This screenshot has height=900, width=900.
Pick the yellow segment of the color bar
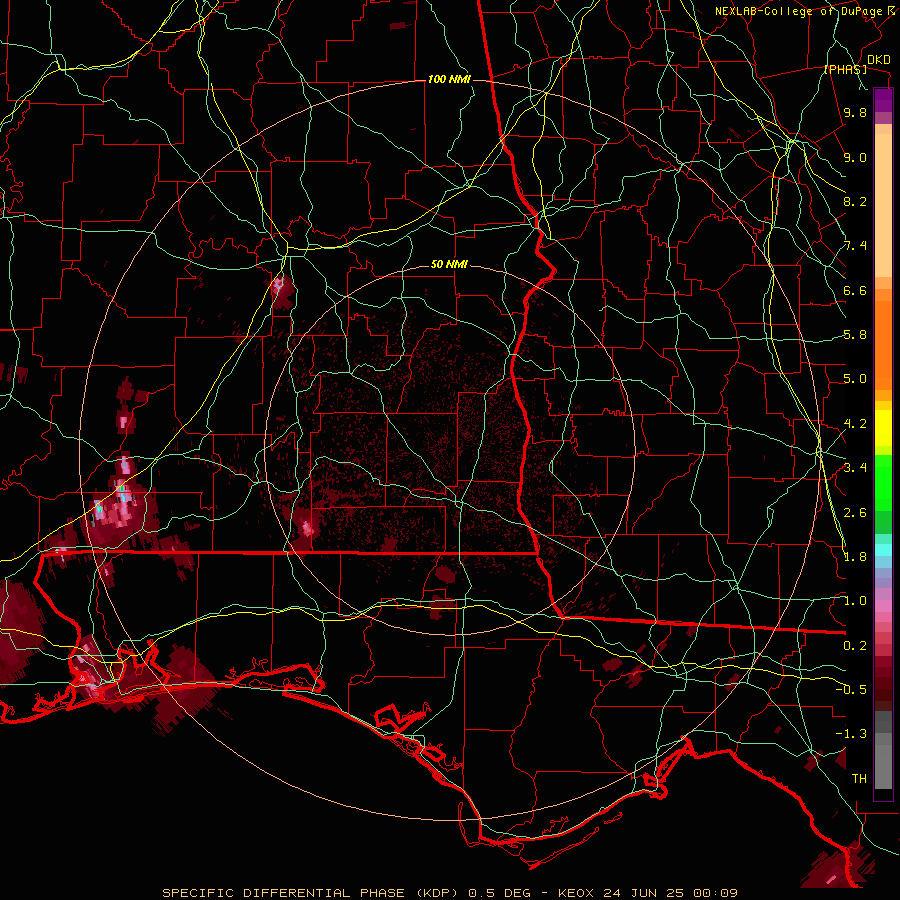click(883, 428)
